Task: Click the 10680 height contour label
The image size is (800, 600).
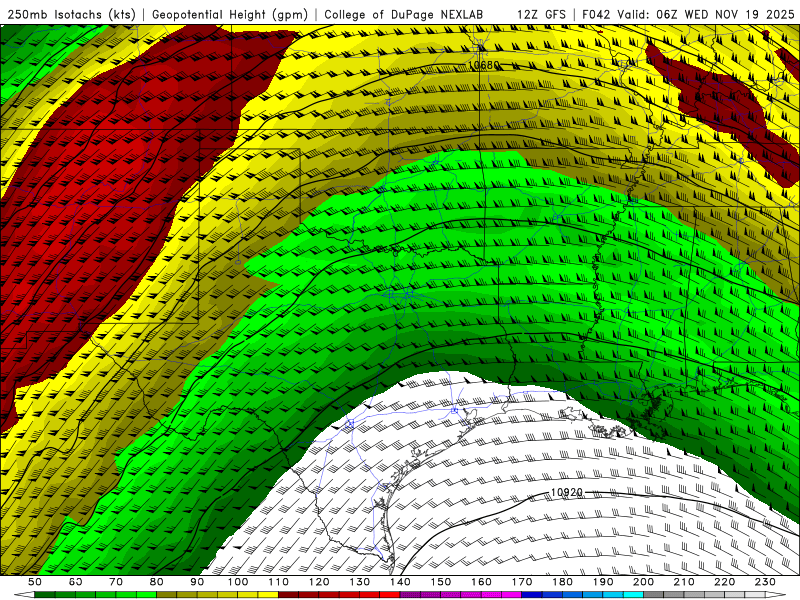Action: pyautogui.click(x=484, y=65)
